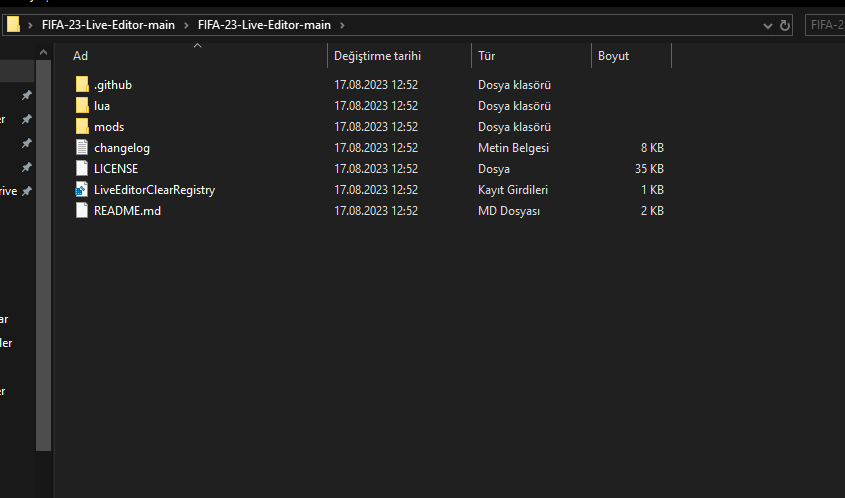Select the LICENSE file name

(x=116, y=169)
